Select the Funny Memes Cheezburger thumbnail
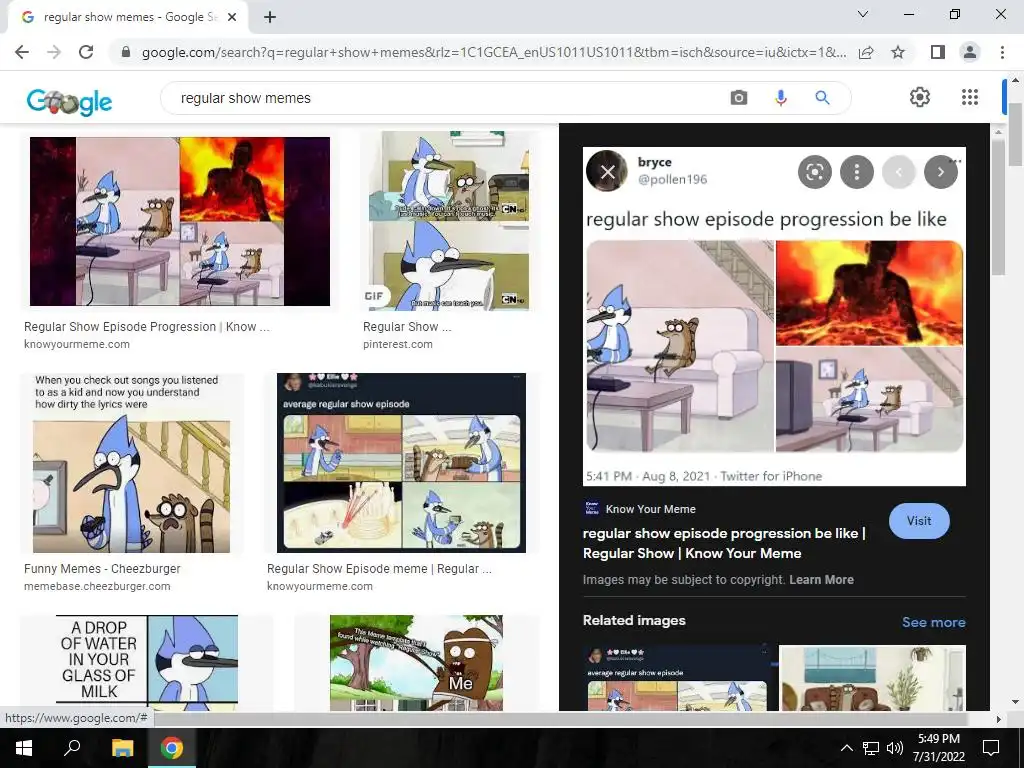1024x768 pixels. pyautogui.click(x=131, y=463)
